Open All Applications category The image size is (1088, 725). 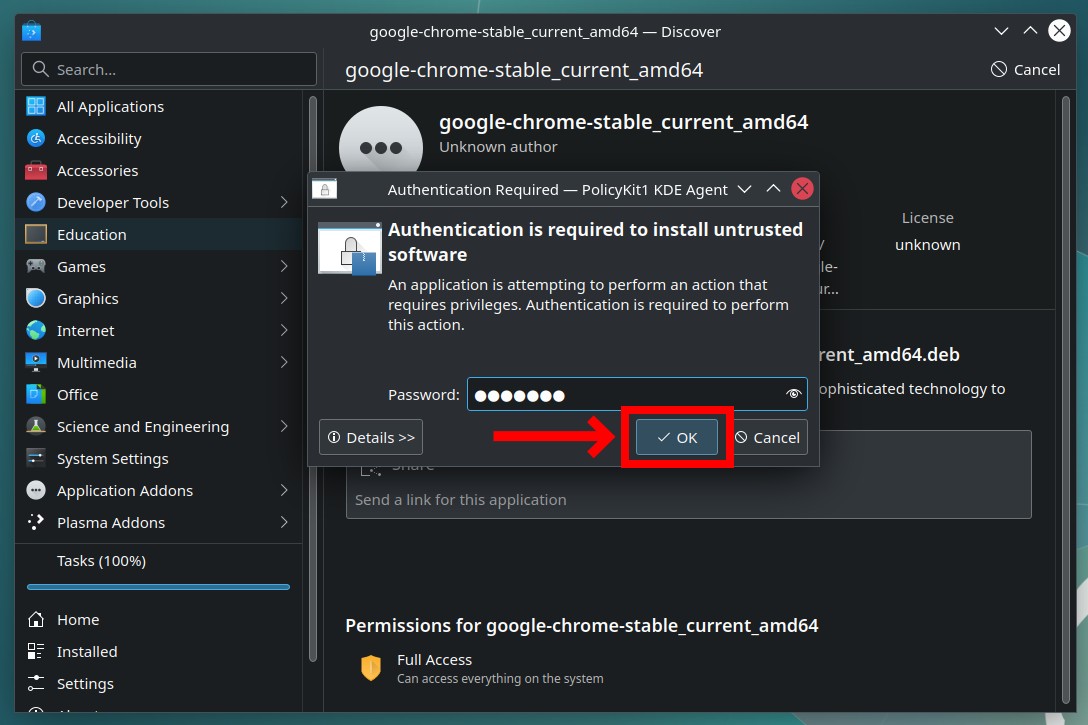[x=159, y=106]
